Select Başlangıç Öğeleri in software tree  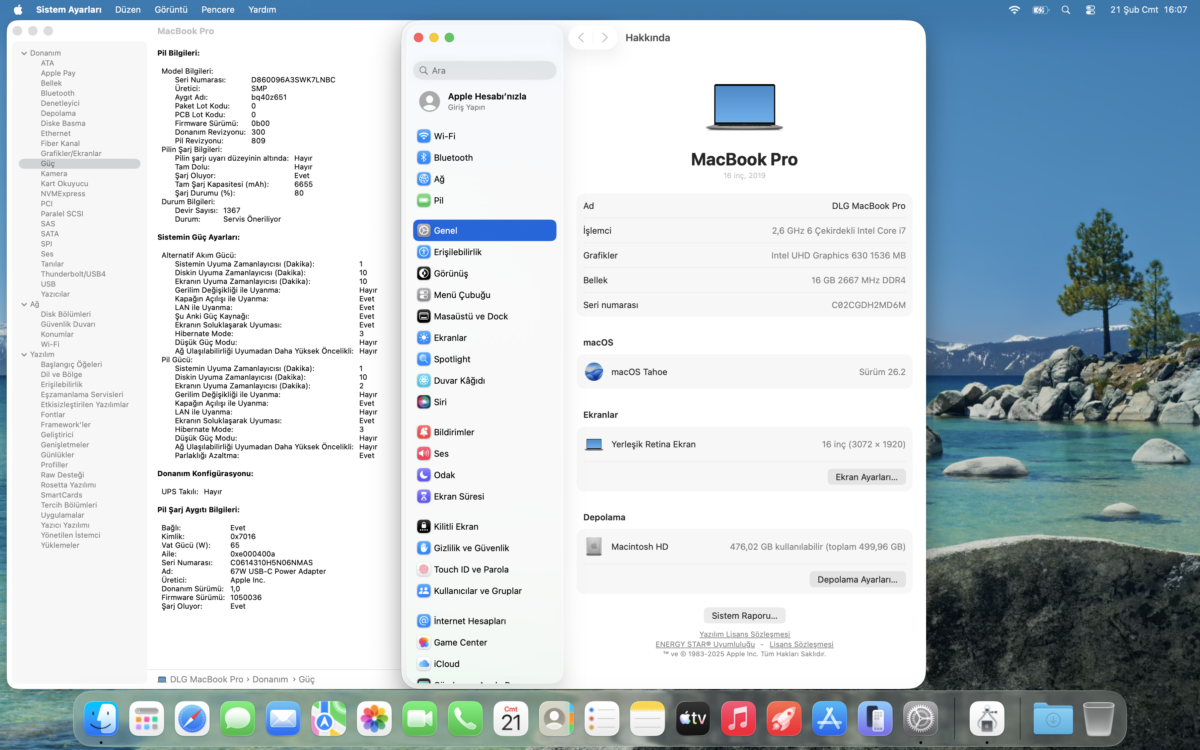pos(71,364)
